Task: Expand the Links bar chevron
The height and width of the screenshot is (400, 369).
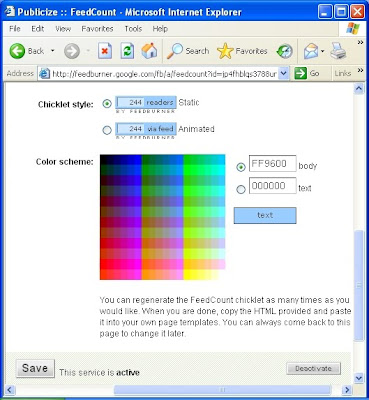Action: 360,70
